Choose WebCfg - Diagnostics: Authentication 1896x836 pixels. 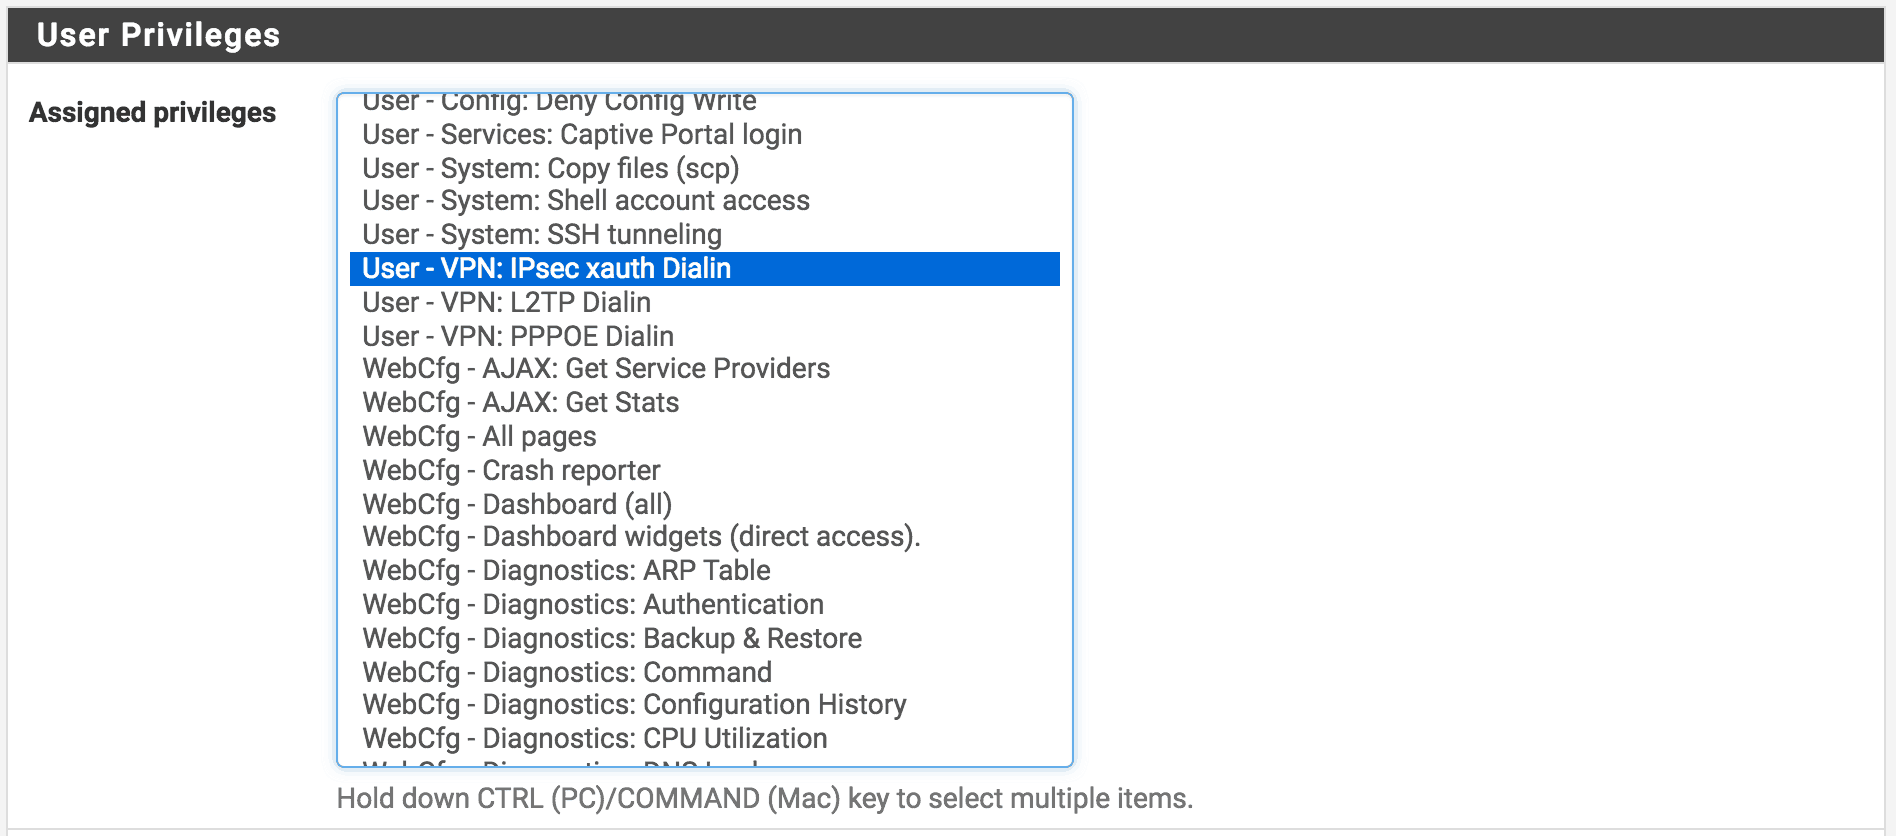pyautogui.click(x=704, y=605)
